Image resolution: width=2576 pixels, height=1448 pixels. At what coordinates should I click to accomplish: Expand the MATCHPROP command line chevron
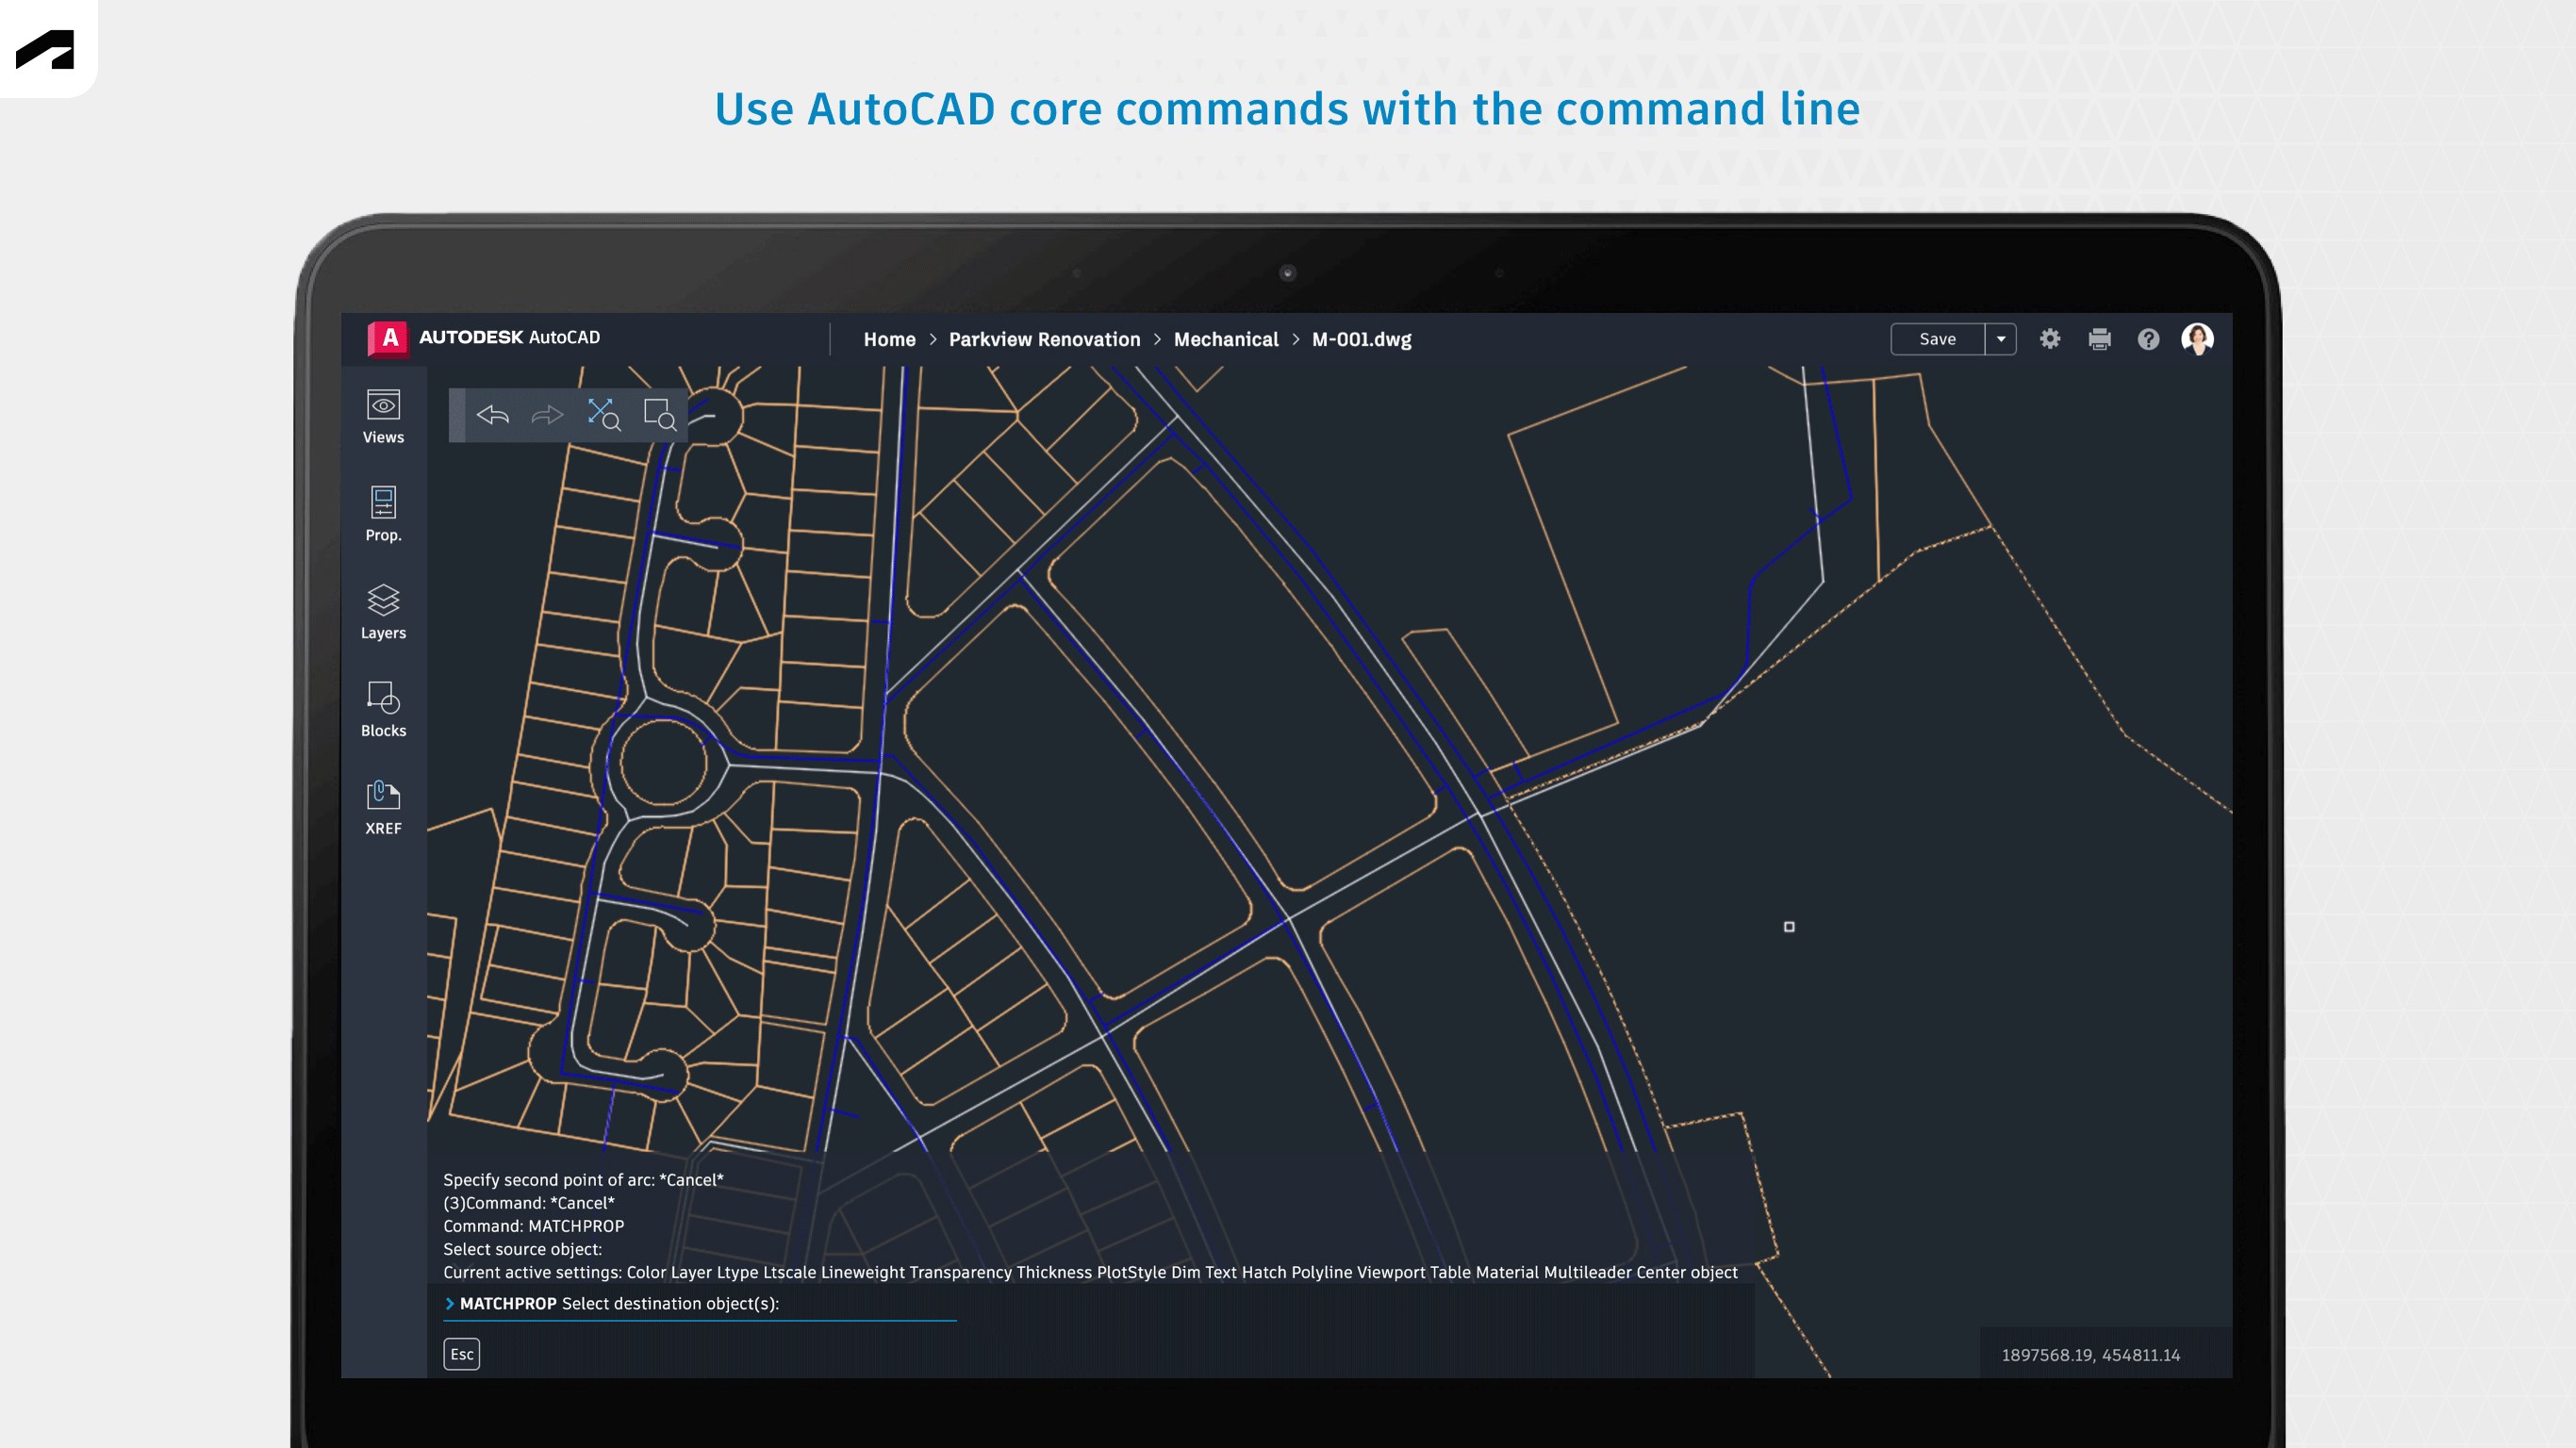coord(449,1303)
